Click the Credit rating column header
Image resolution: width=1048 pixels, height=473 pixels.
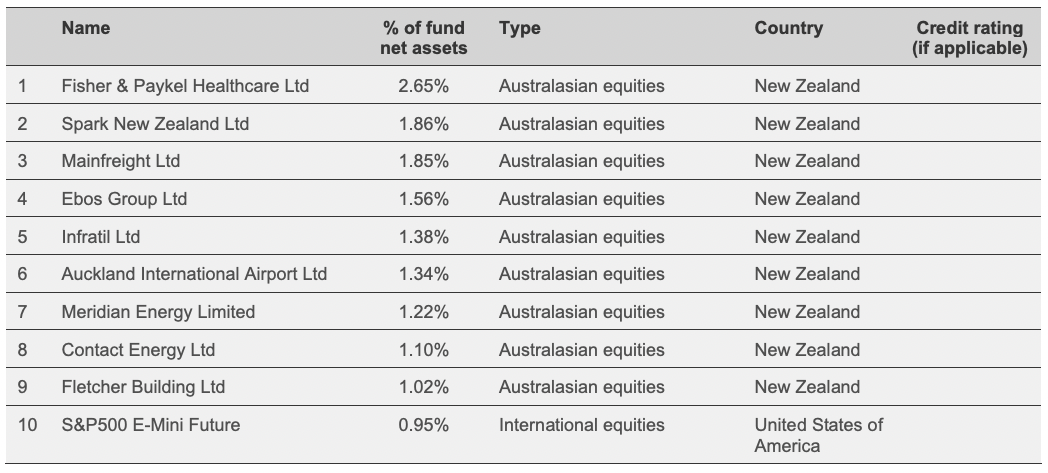click(x=969, y=38)
